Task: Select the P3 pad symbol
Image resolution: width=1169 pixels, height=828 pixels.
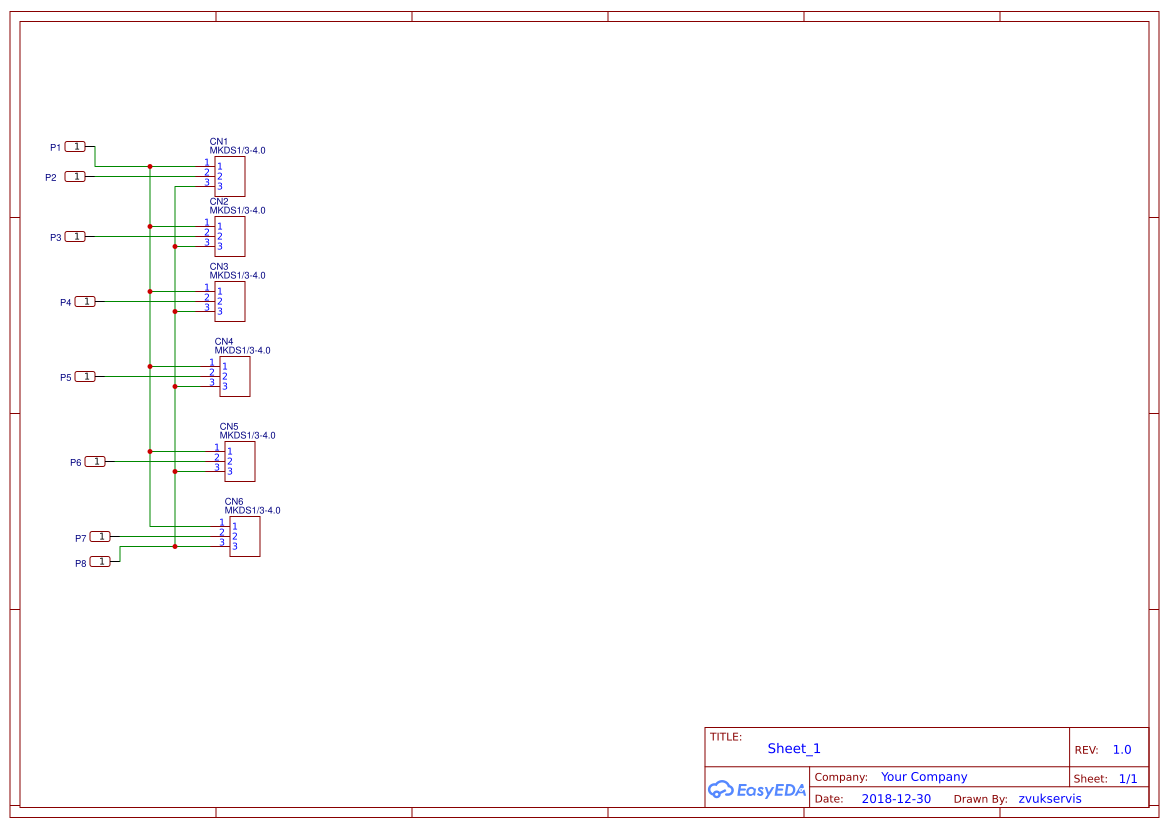Action: click(75, 236)
